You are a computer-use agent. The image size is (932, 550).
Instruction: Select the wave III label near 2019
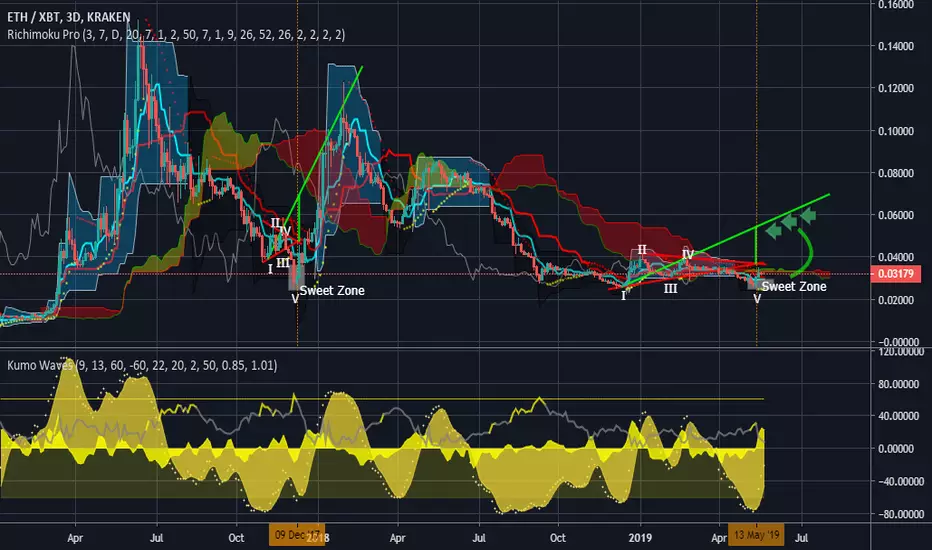(x=670, y=289)
